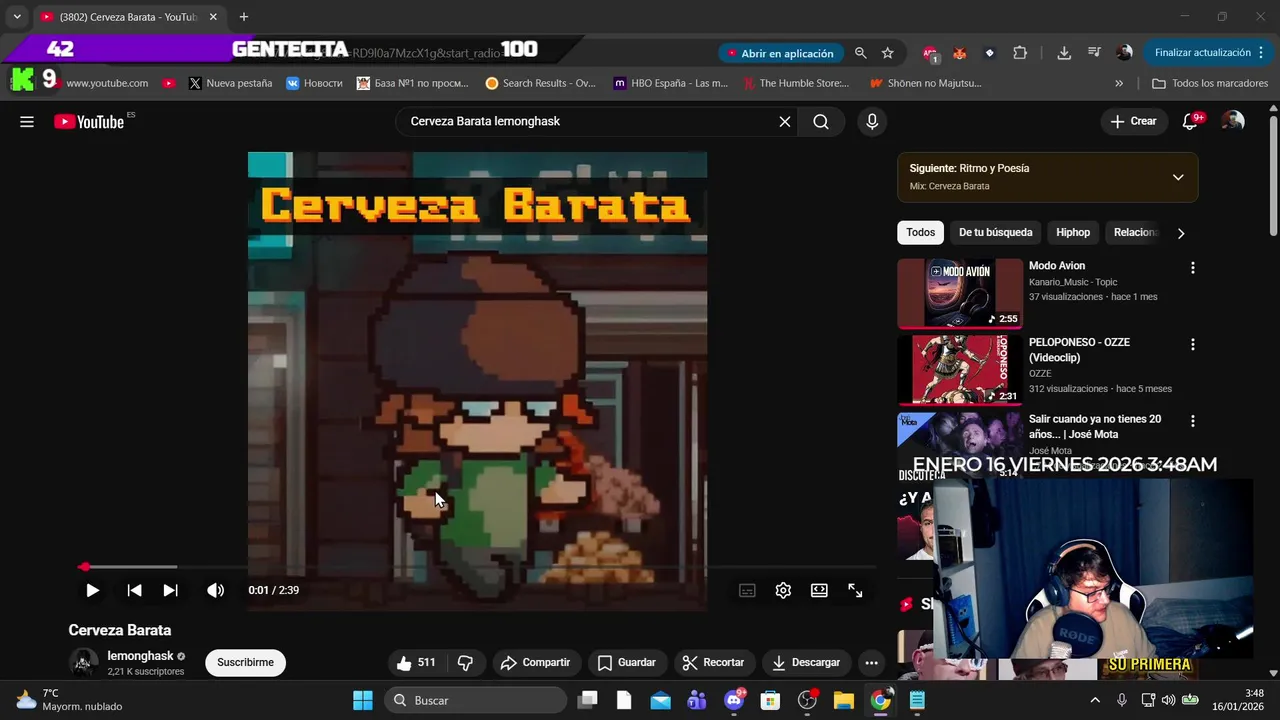The width and height of the screenshot is (1280, 720).
Task: Open the Salir cuando ya no tienes 20 años title
Action: (1095, 427)
